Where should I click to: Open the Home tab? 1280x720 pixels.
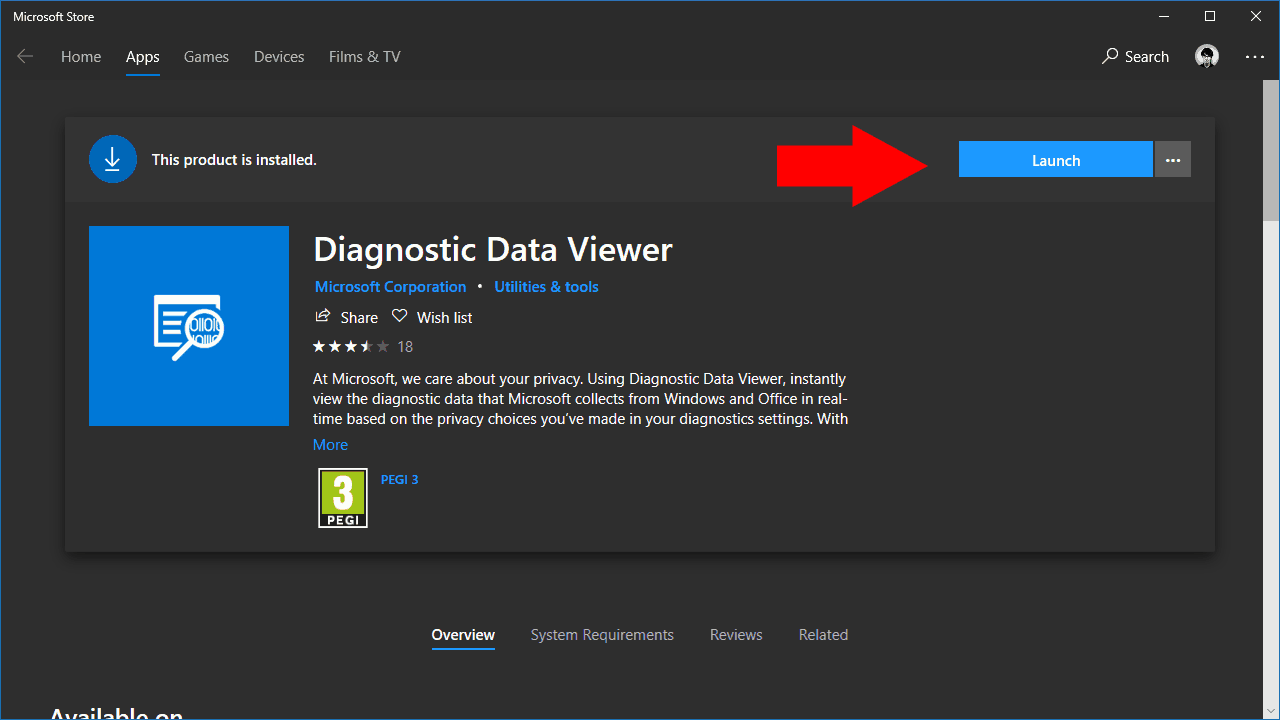(81, 57)
